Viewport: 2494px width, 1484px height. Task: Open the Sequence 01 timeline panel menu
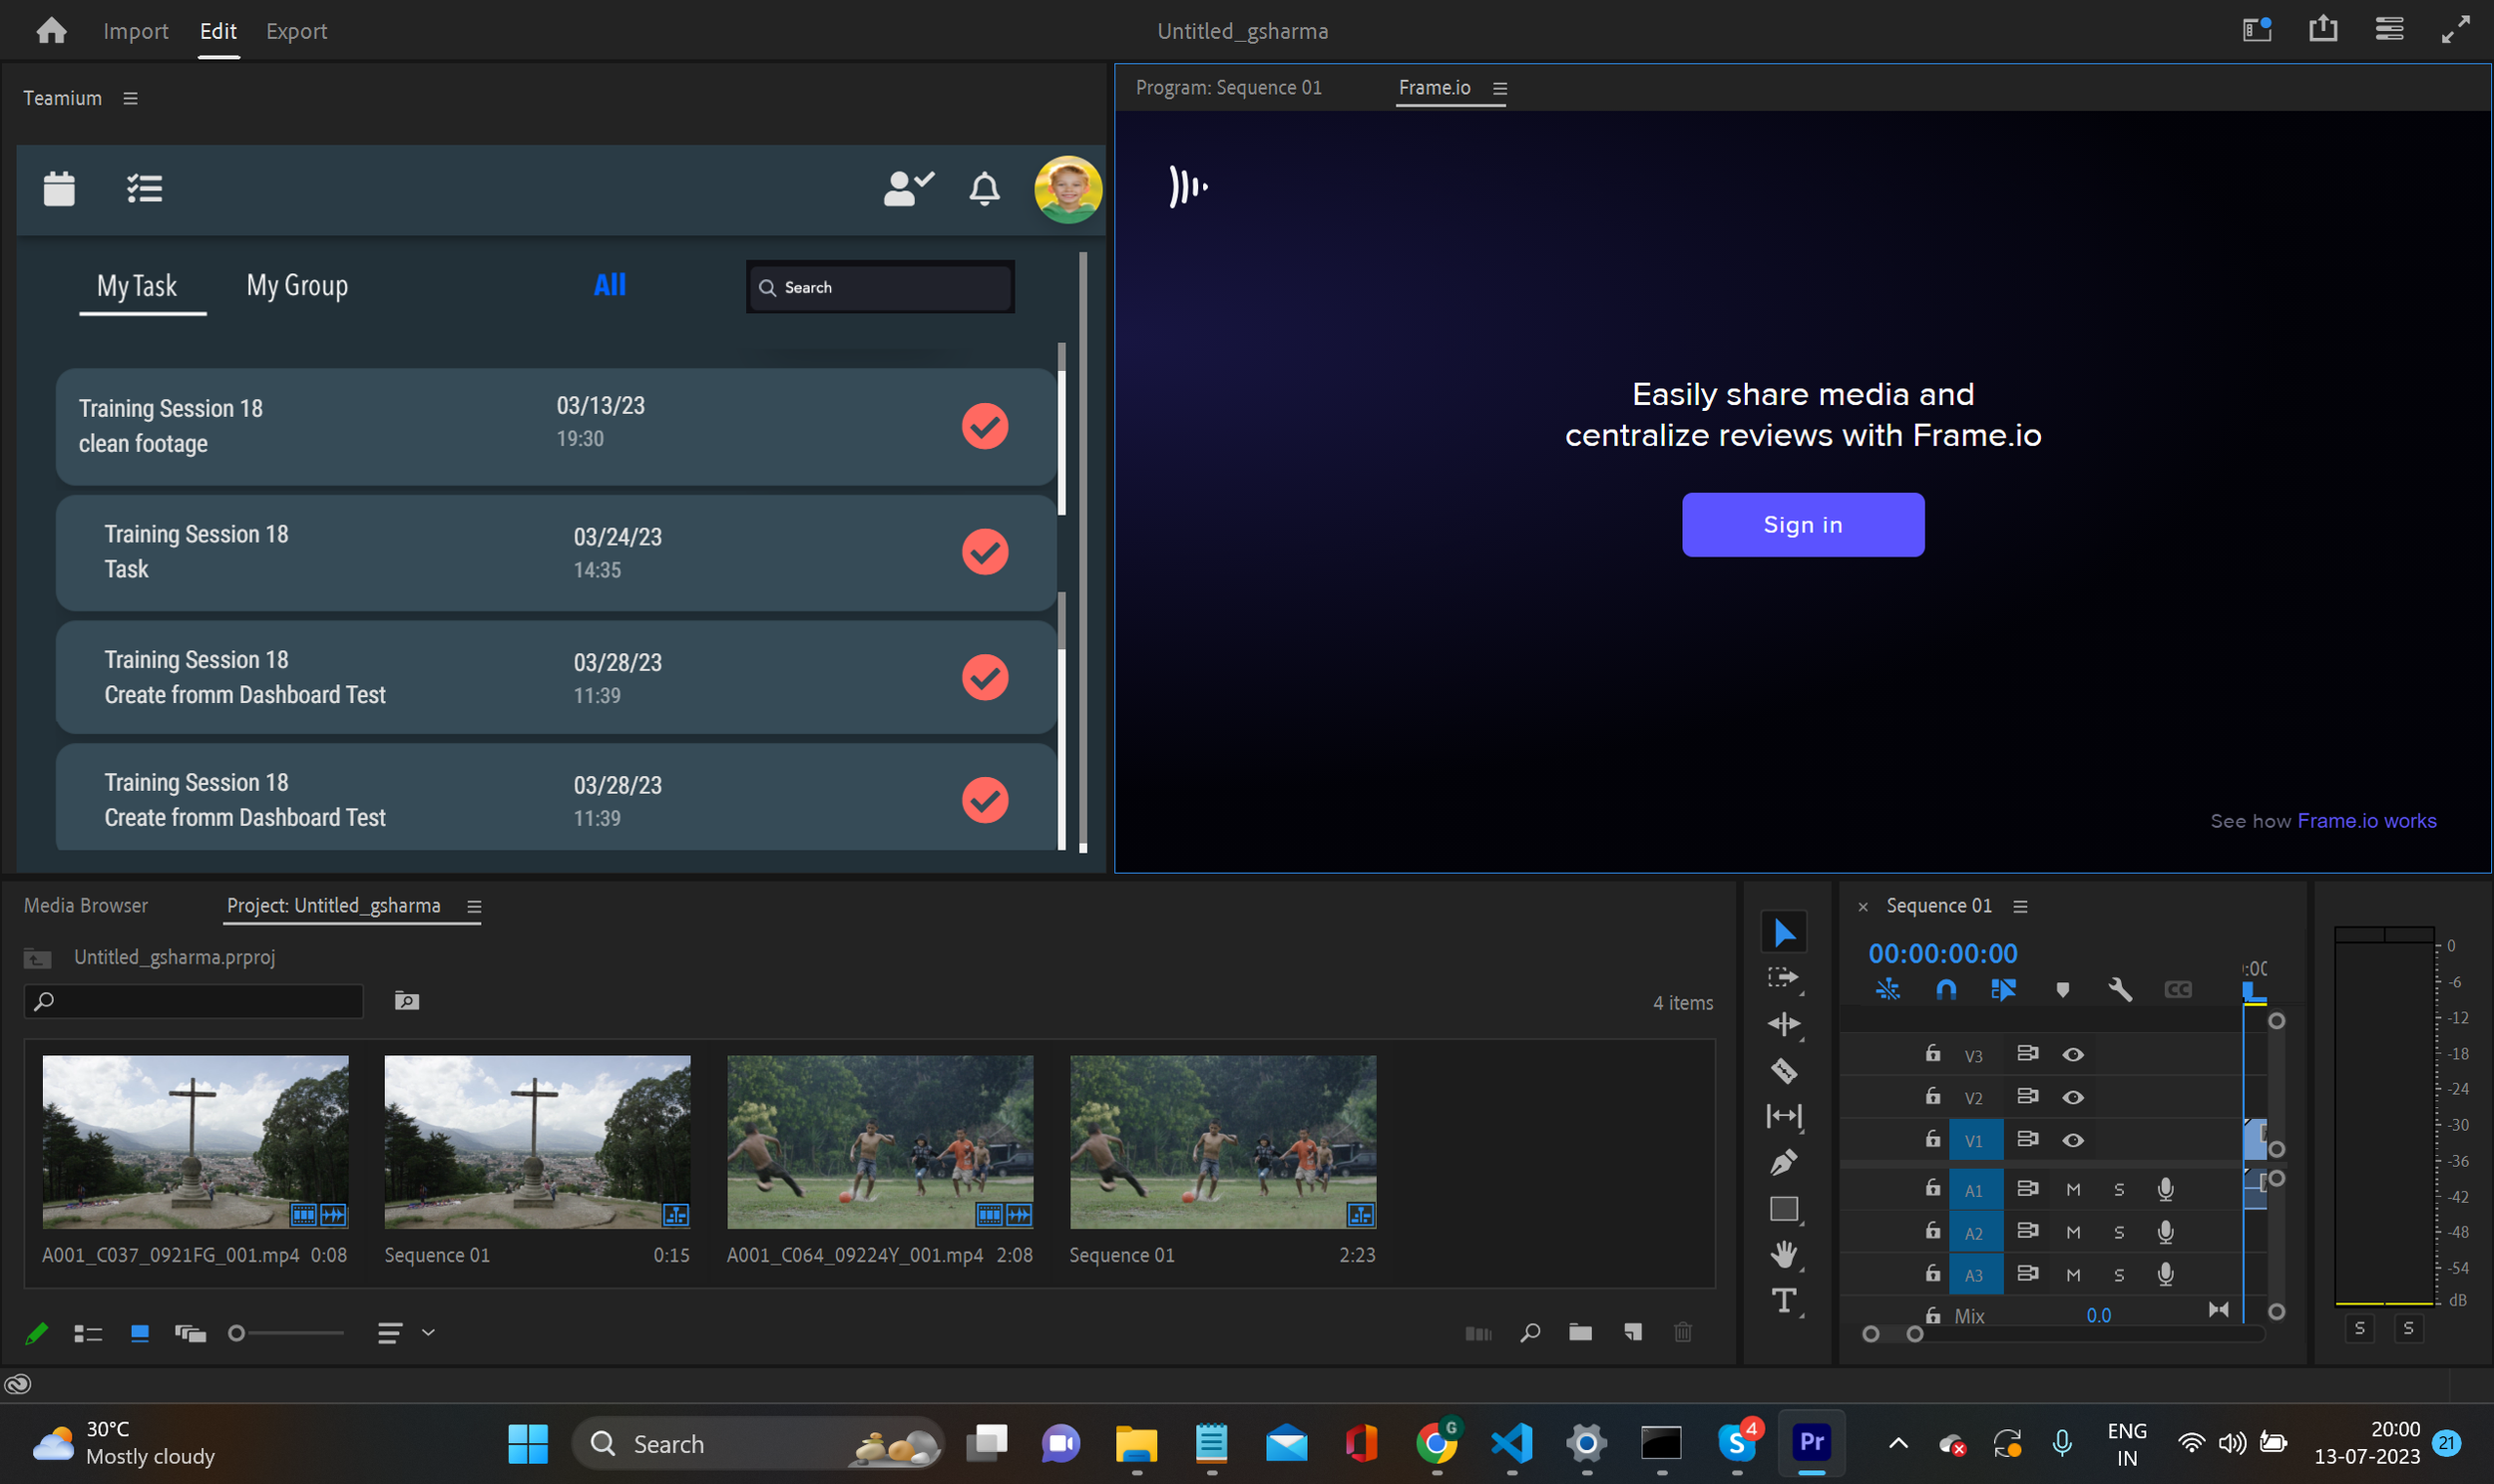(x=2020, y=906)
